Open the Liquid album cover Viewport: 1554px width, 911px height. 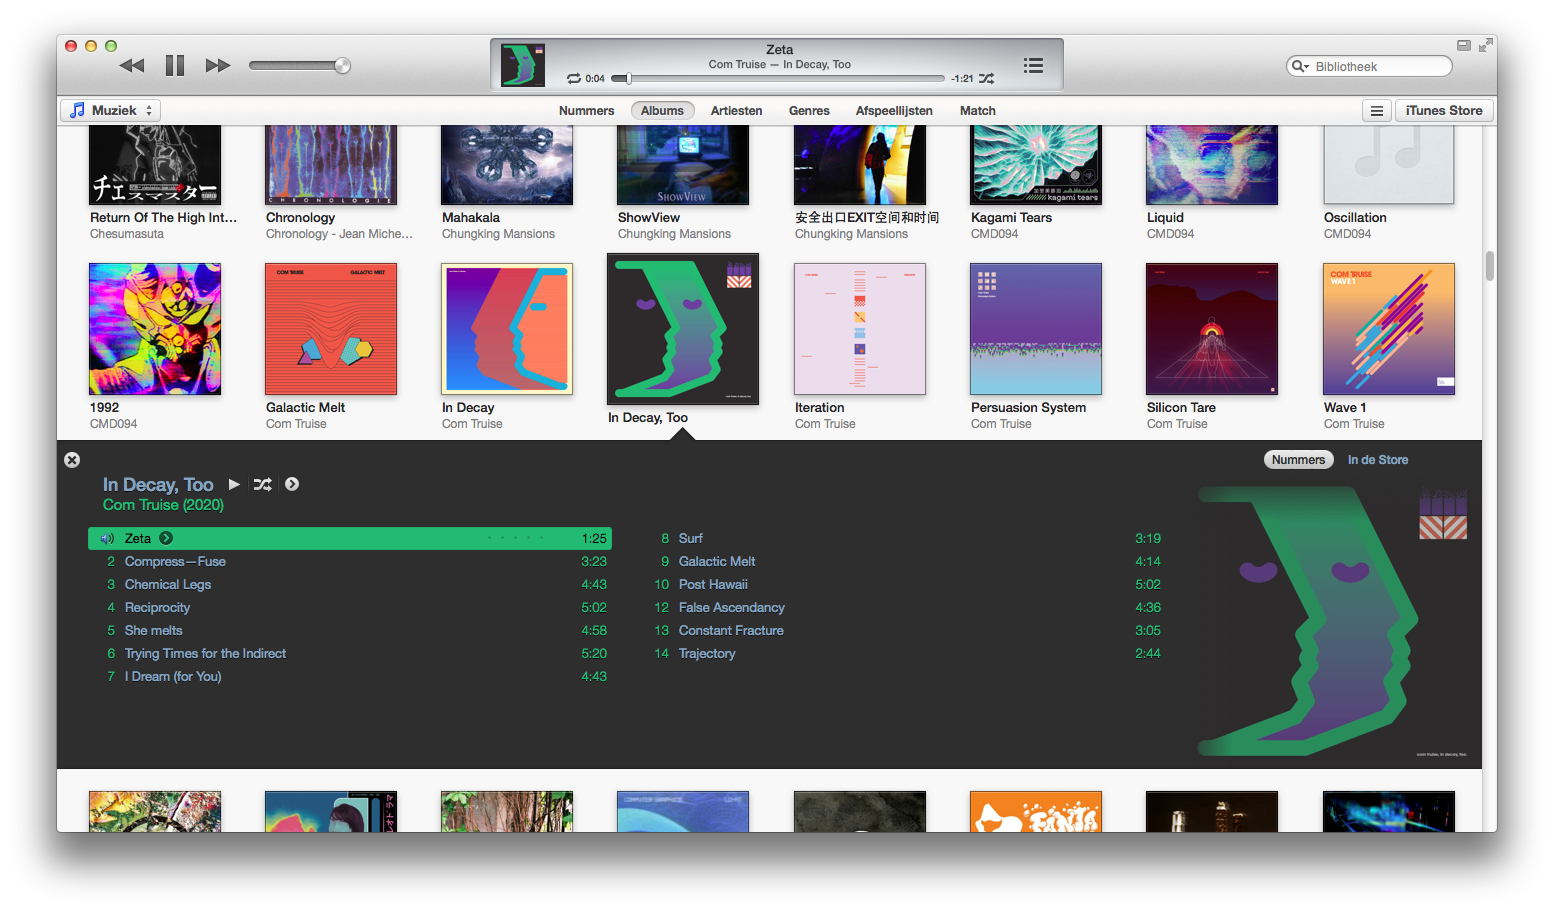coord(1212,165)
